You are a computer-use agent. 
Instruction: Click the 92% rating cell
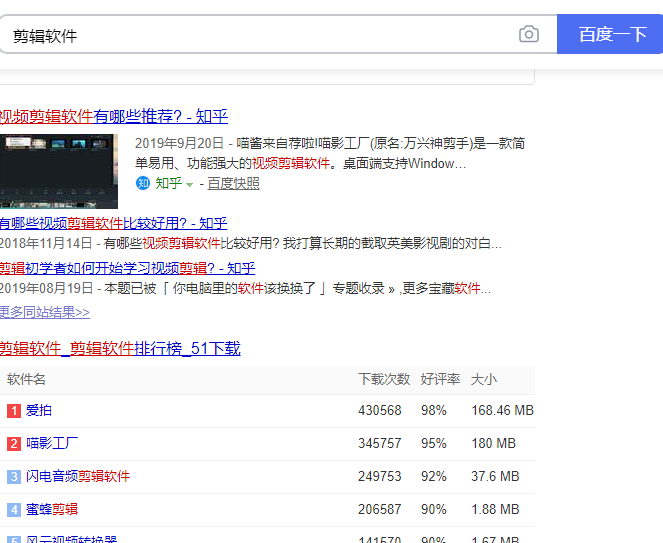tap(434, 476)
